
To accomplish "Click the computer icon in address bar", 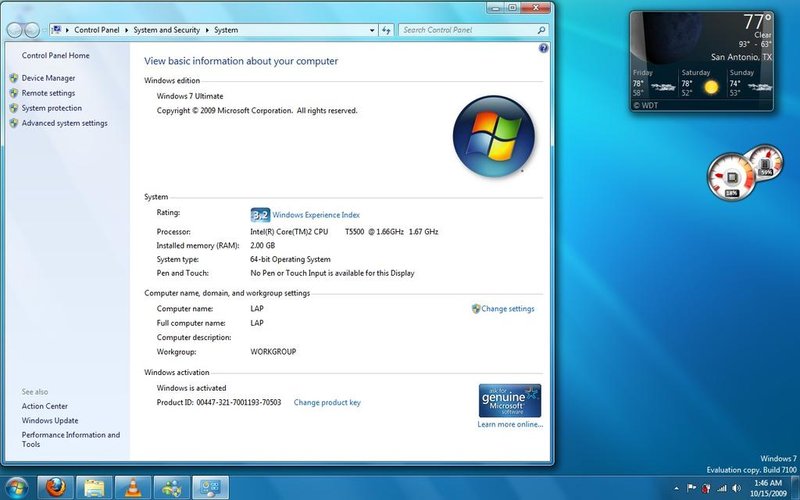I will [56, 30].
